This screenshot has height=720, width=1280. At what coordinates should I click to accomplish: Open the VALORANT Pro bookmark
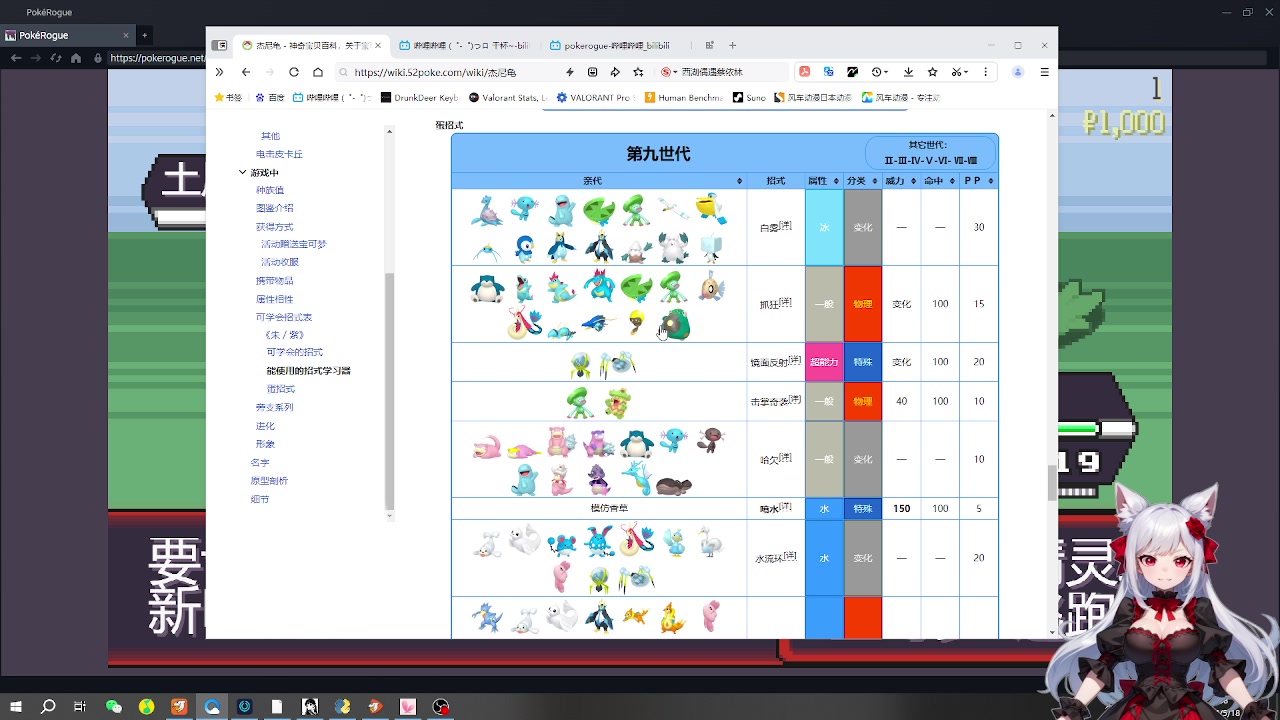[596, 98]
